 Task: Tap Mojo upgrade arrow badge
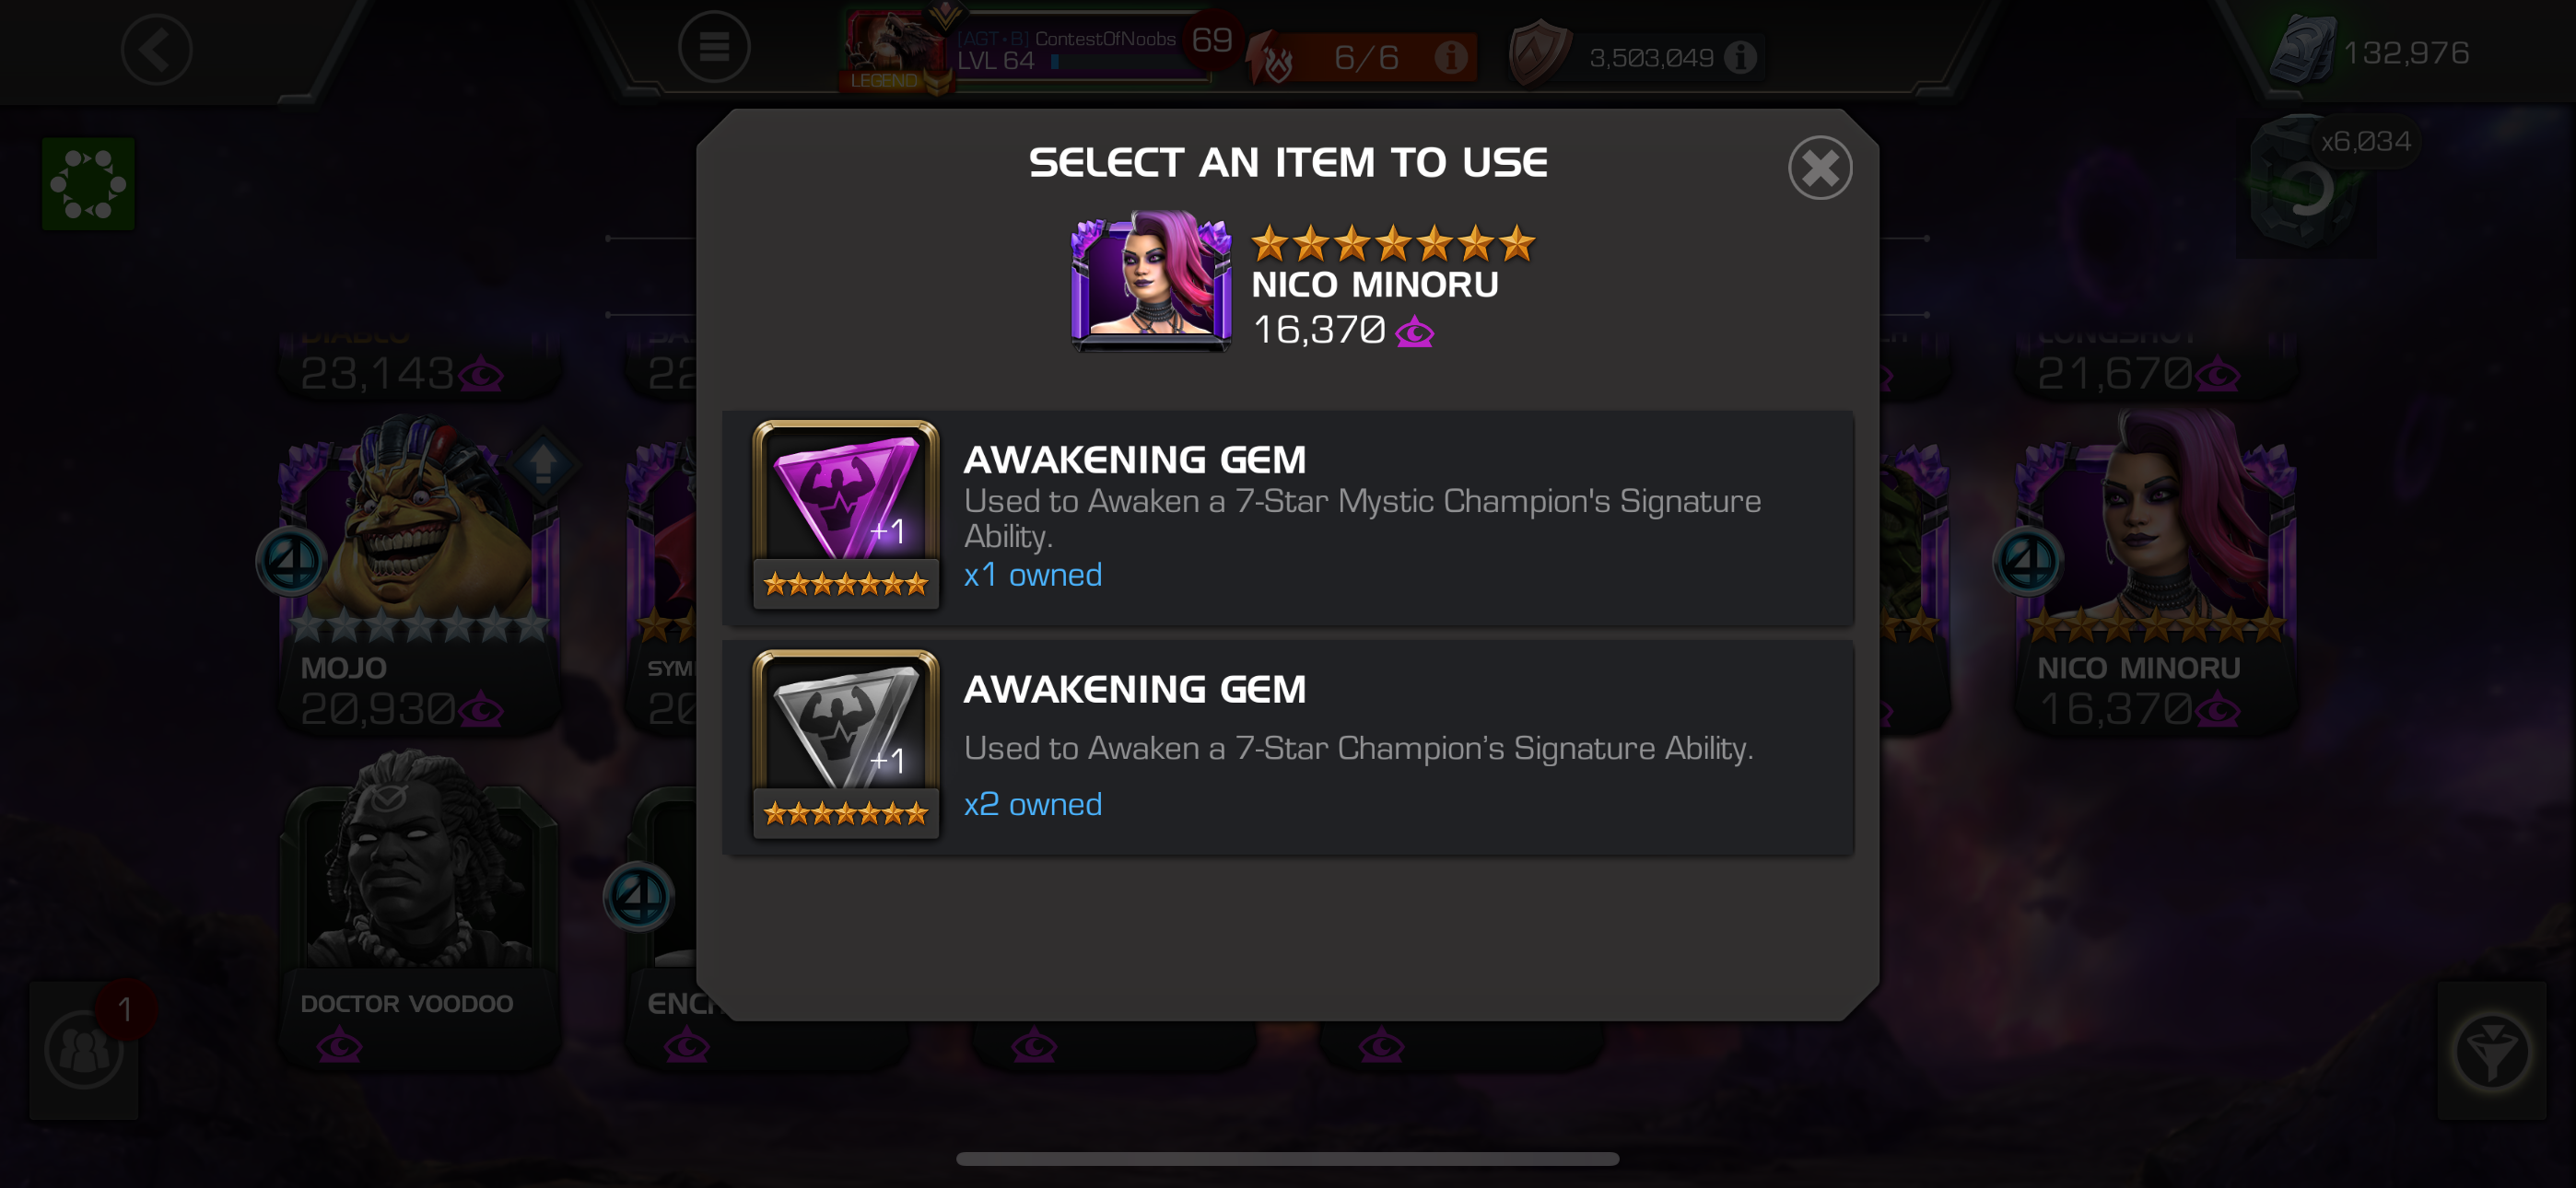pyautogui.click(x=543, y=464)
